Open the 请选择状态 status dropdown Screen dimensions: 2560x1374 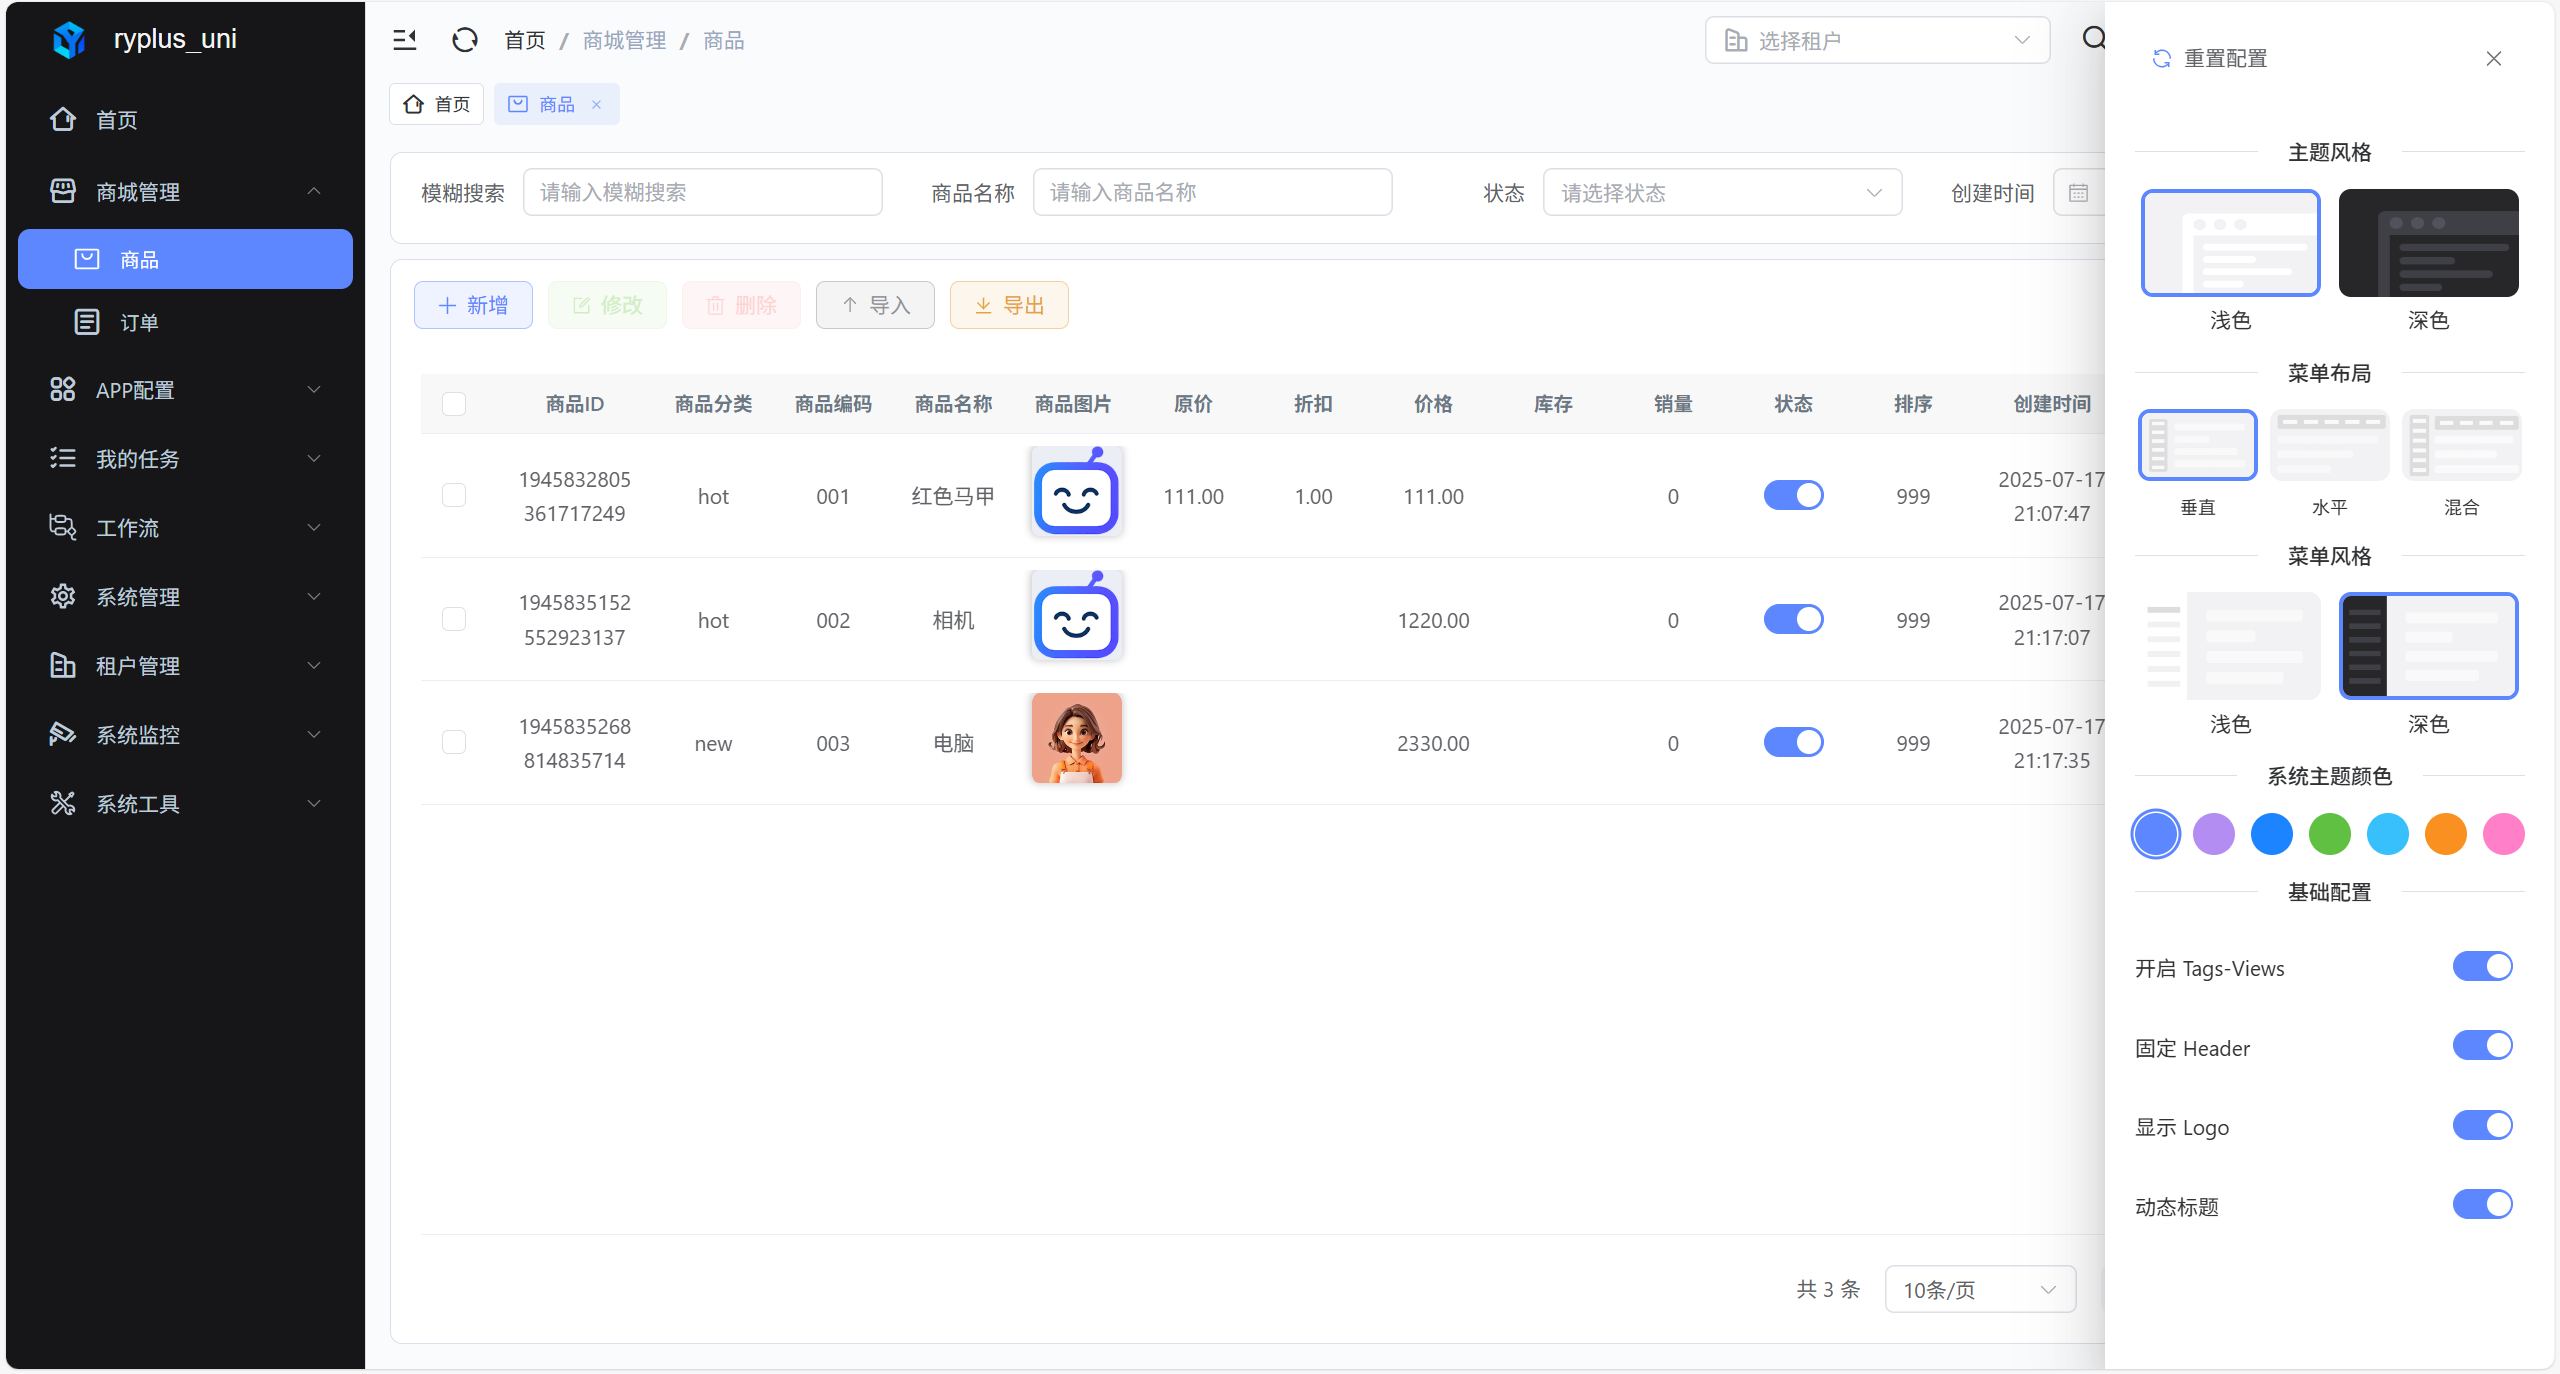click(1721, 193)
